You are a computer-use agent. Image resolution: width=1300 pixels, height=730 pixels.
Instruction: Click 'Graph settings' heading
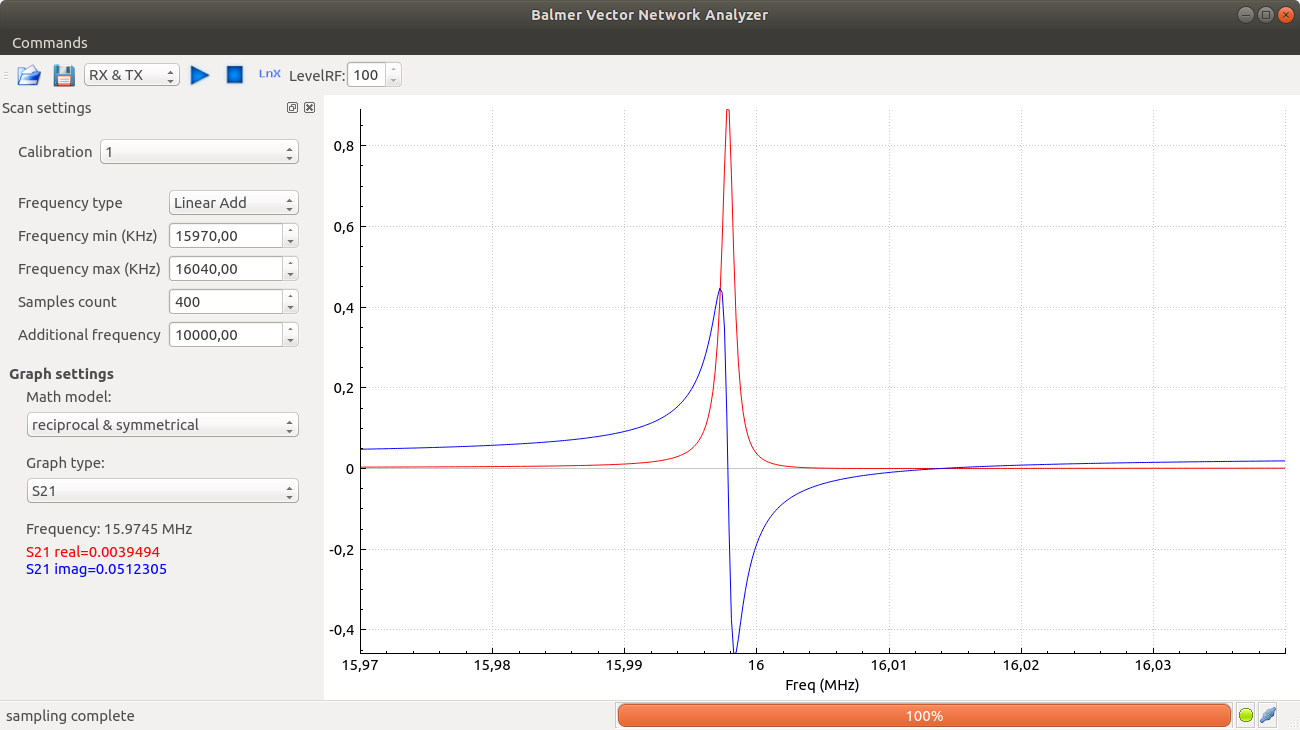click(x=61, y=374)
